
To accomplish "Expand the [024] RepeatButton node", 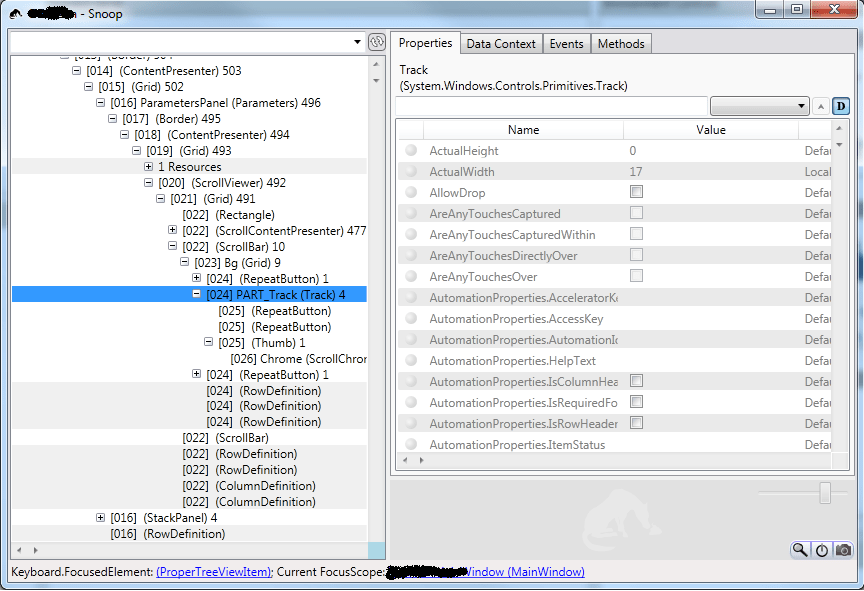I will 197,278.
